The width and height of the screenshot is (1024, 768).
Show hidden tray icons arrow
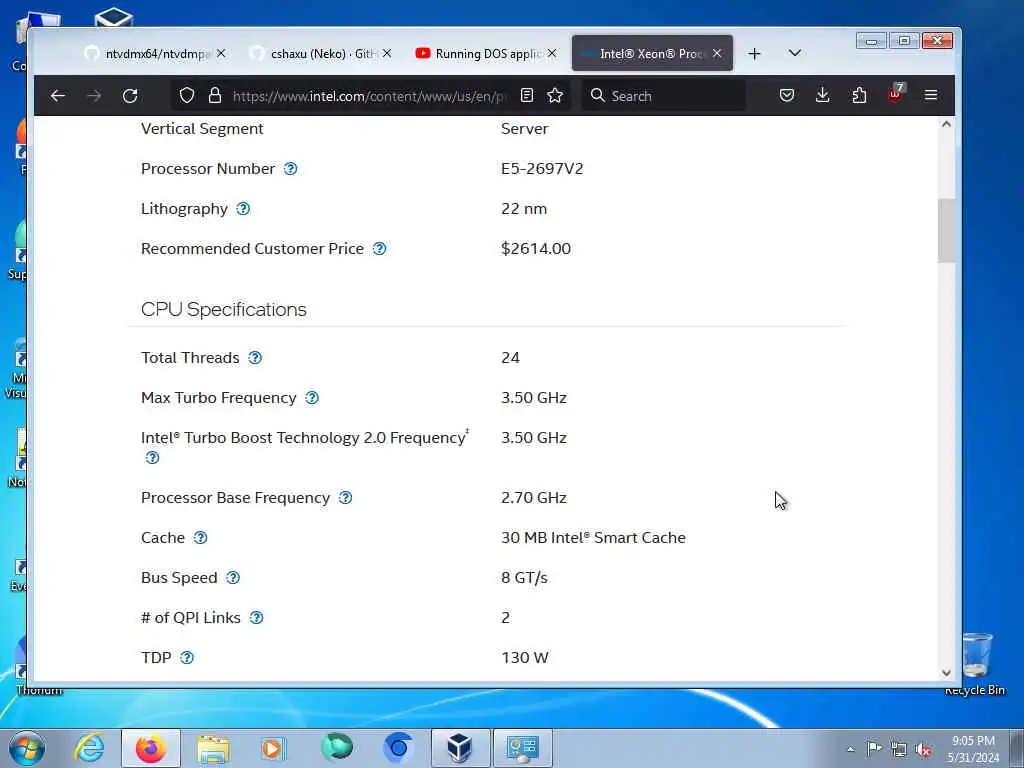[850, 750]
